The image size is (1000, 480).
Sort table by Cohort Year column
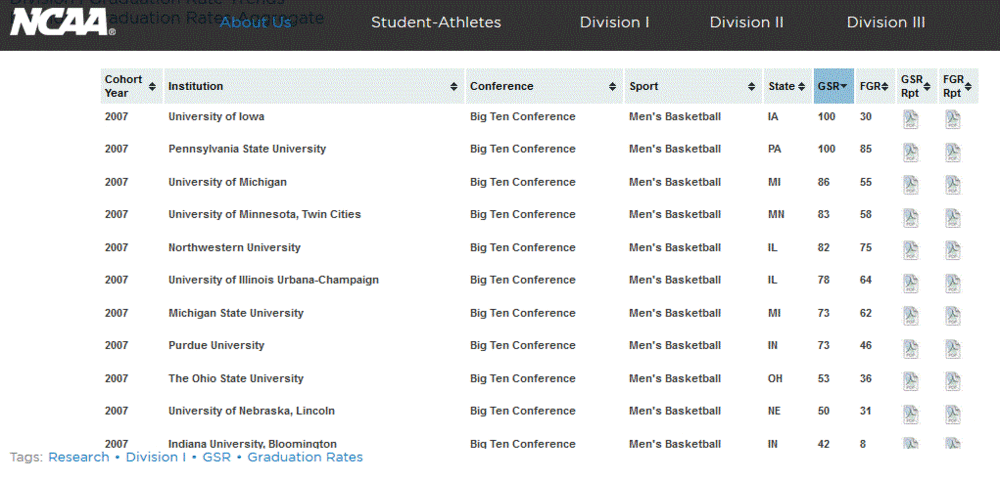pyautogui.click(x=131, y=86)
